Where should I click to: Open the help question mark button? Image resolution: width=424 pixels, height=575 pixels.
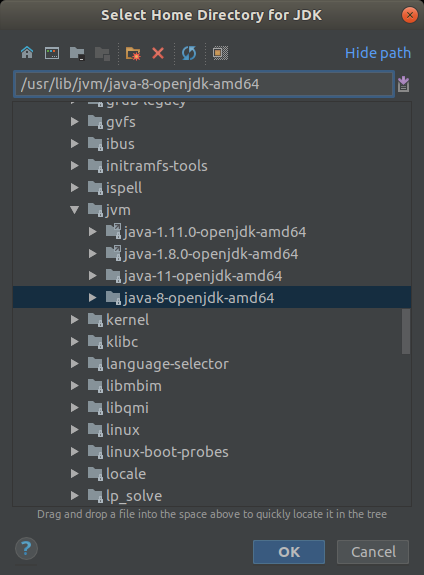[x=26, y=548]
